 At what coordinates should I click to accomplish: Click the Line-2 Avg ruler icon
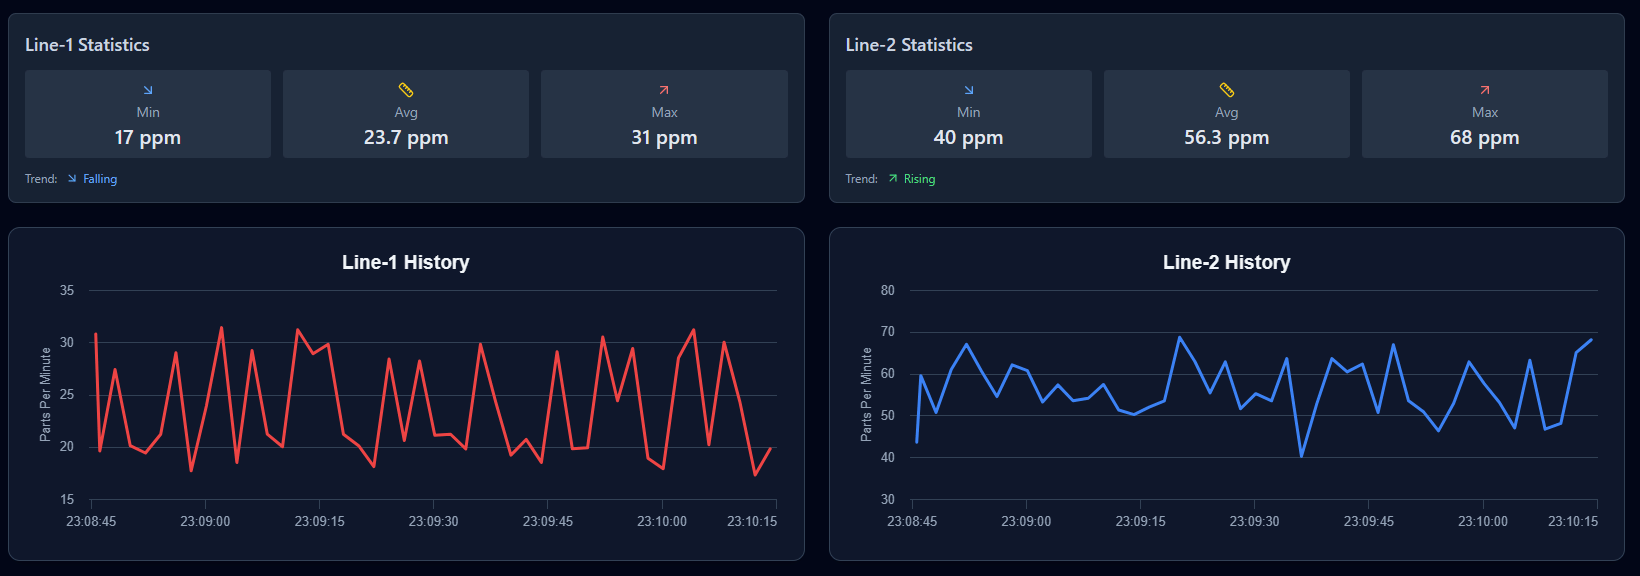[1226, 90]
